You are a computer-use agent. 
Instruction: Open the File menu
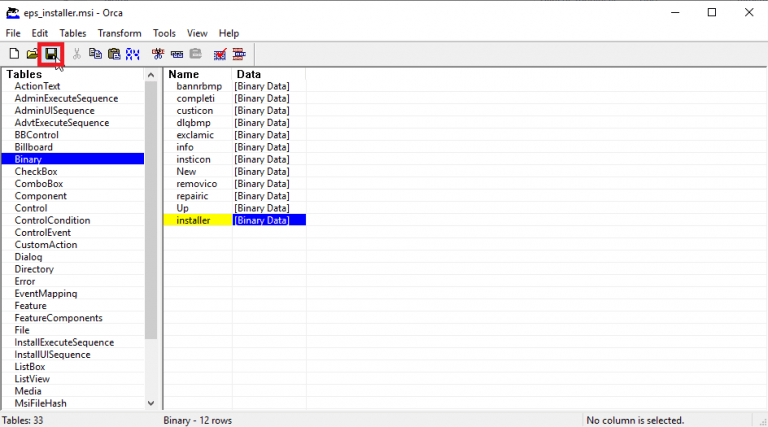13,33
